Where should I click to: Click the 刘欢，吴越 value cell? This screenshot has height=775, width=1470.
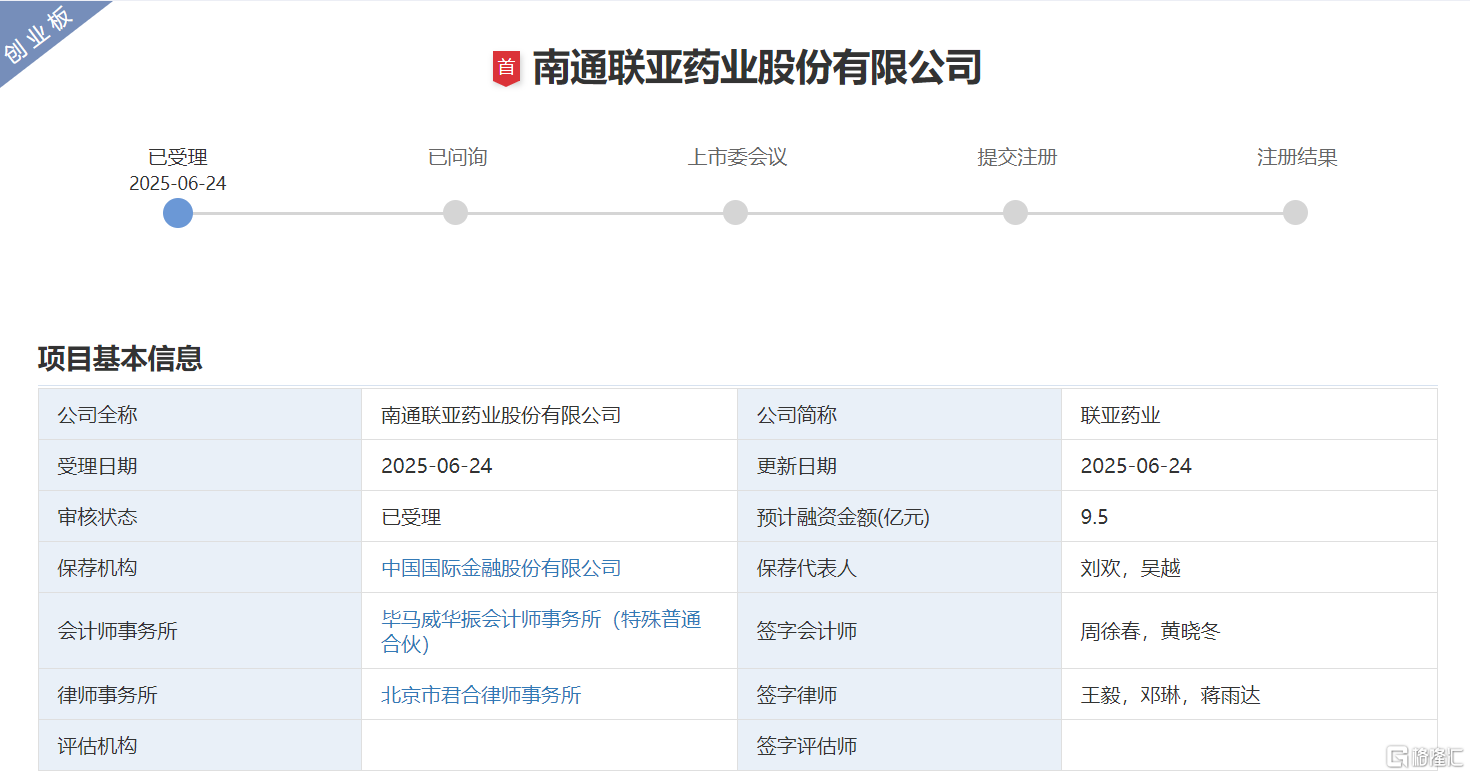pyautogui.click(x=1249, y=567)
